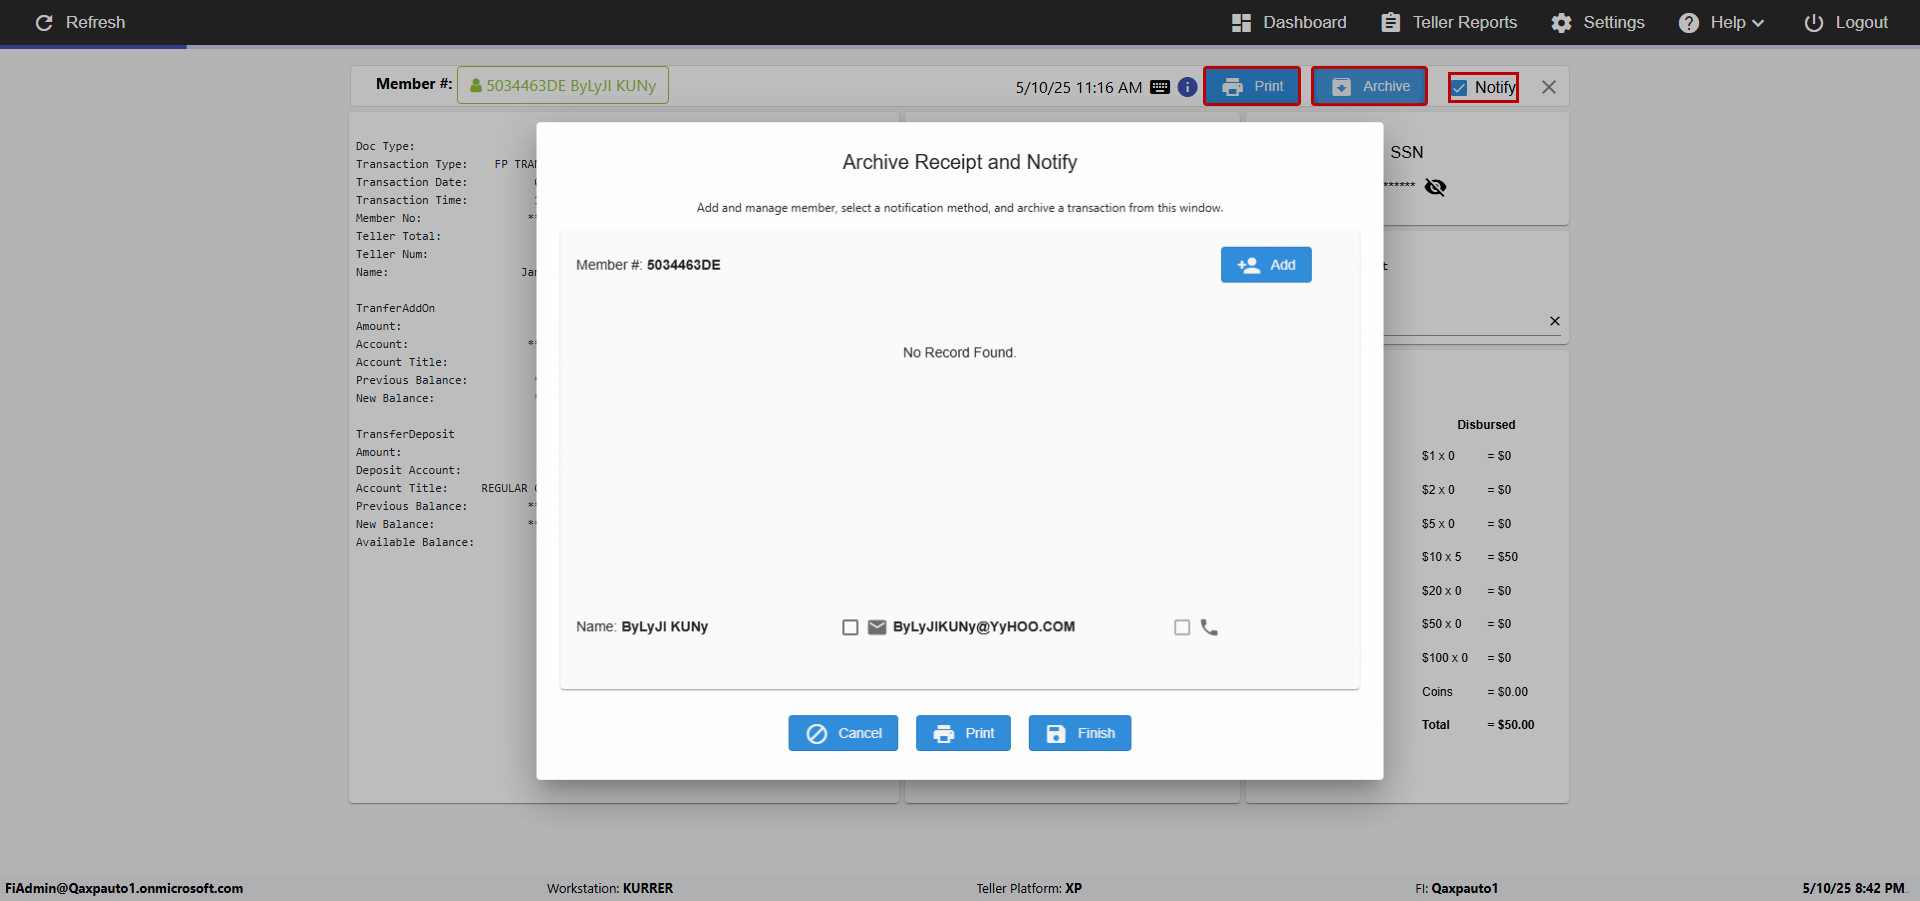The image size is (1920, 901).
Task: Click the Refresh icon in top bar
Action: click(44, 22)
